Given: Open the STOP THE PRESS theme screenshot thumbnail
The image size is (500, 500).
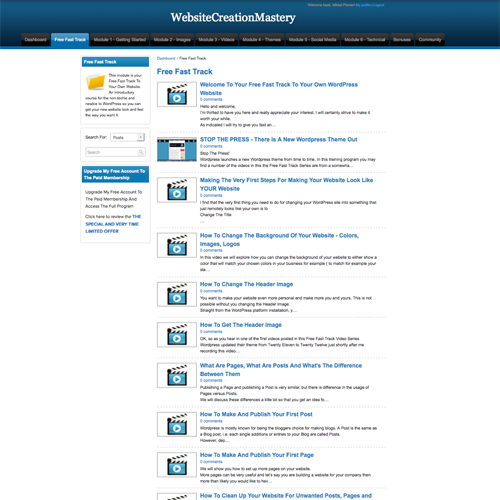Looking at the screenshot, I should coord(177,149).
